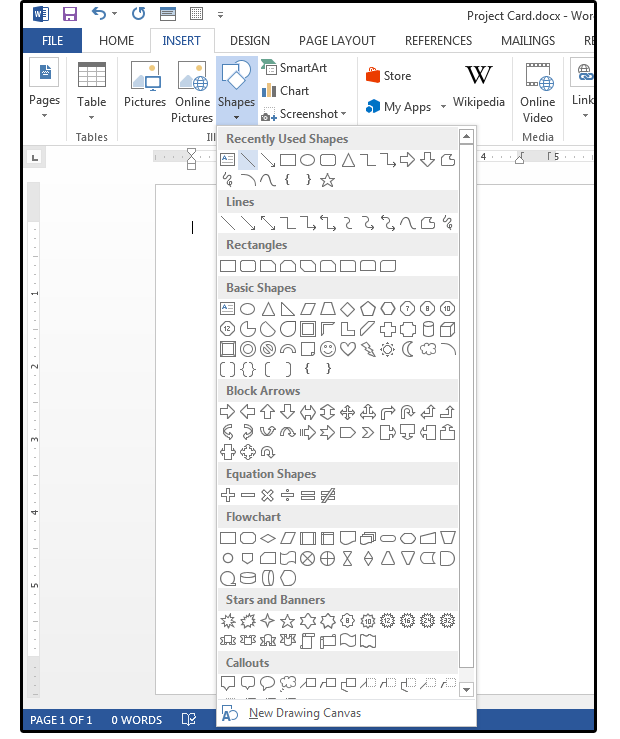Select Double Arrow line in Lines section

tap(268, 223)
